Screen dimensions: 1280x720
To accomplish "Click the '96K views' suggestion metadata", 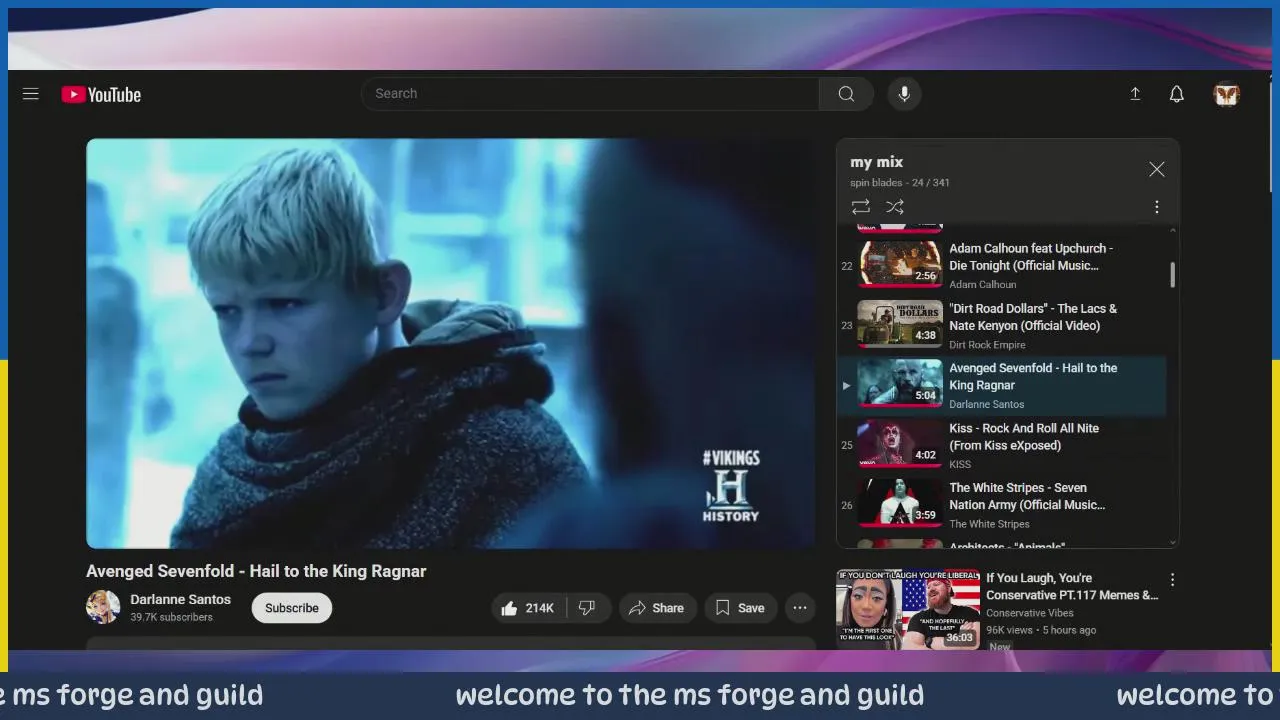I will tap(1009, 630).
